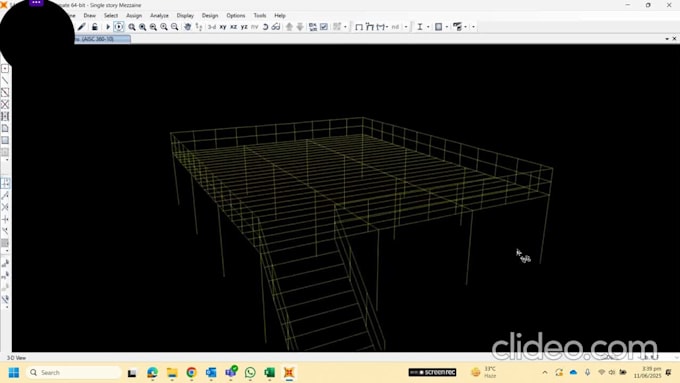Select the Quick Draw Secondary Beams tool
Screen dimensions: 680x383
coord(5,116)
